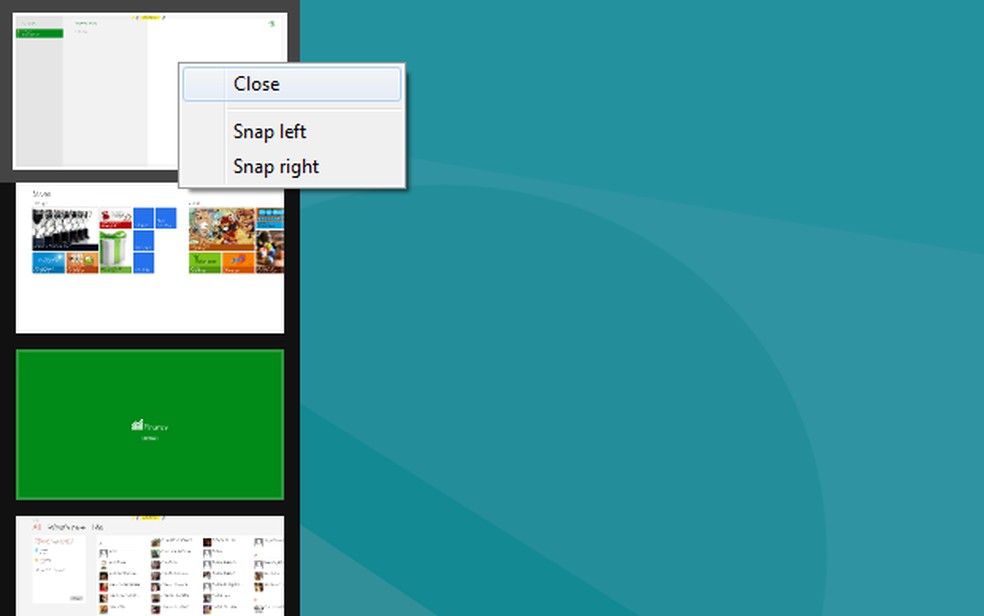This screenshot has height=616, width=984.
Task: Switch to the Finance app via its green thumbnail
Action: (150, 423)
